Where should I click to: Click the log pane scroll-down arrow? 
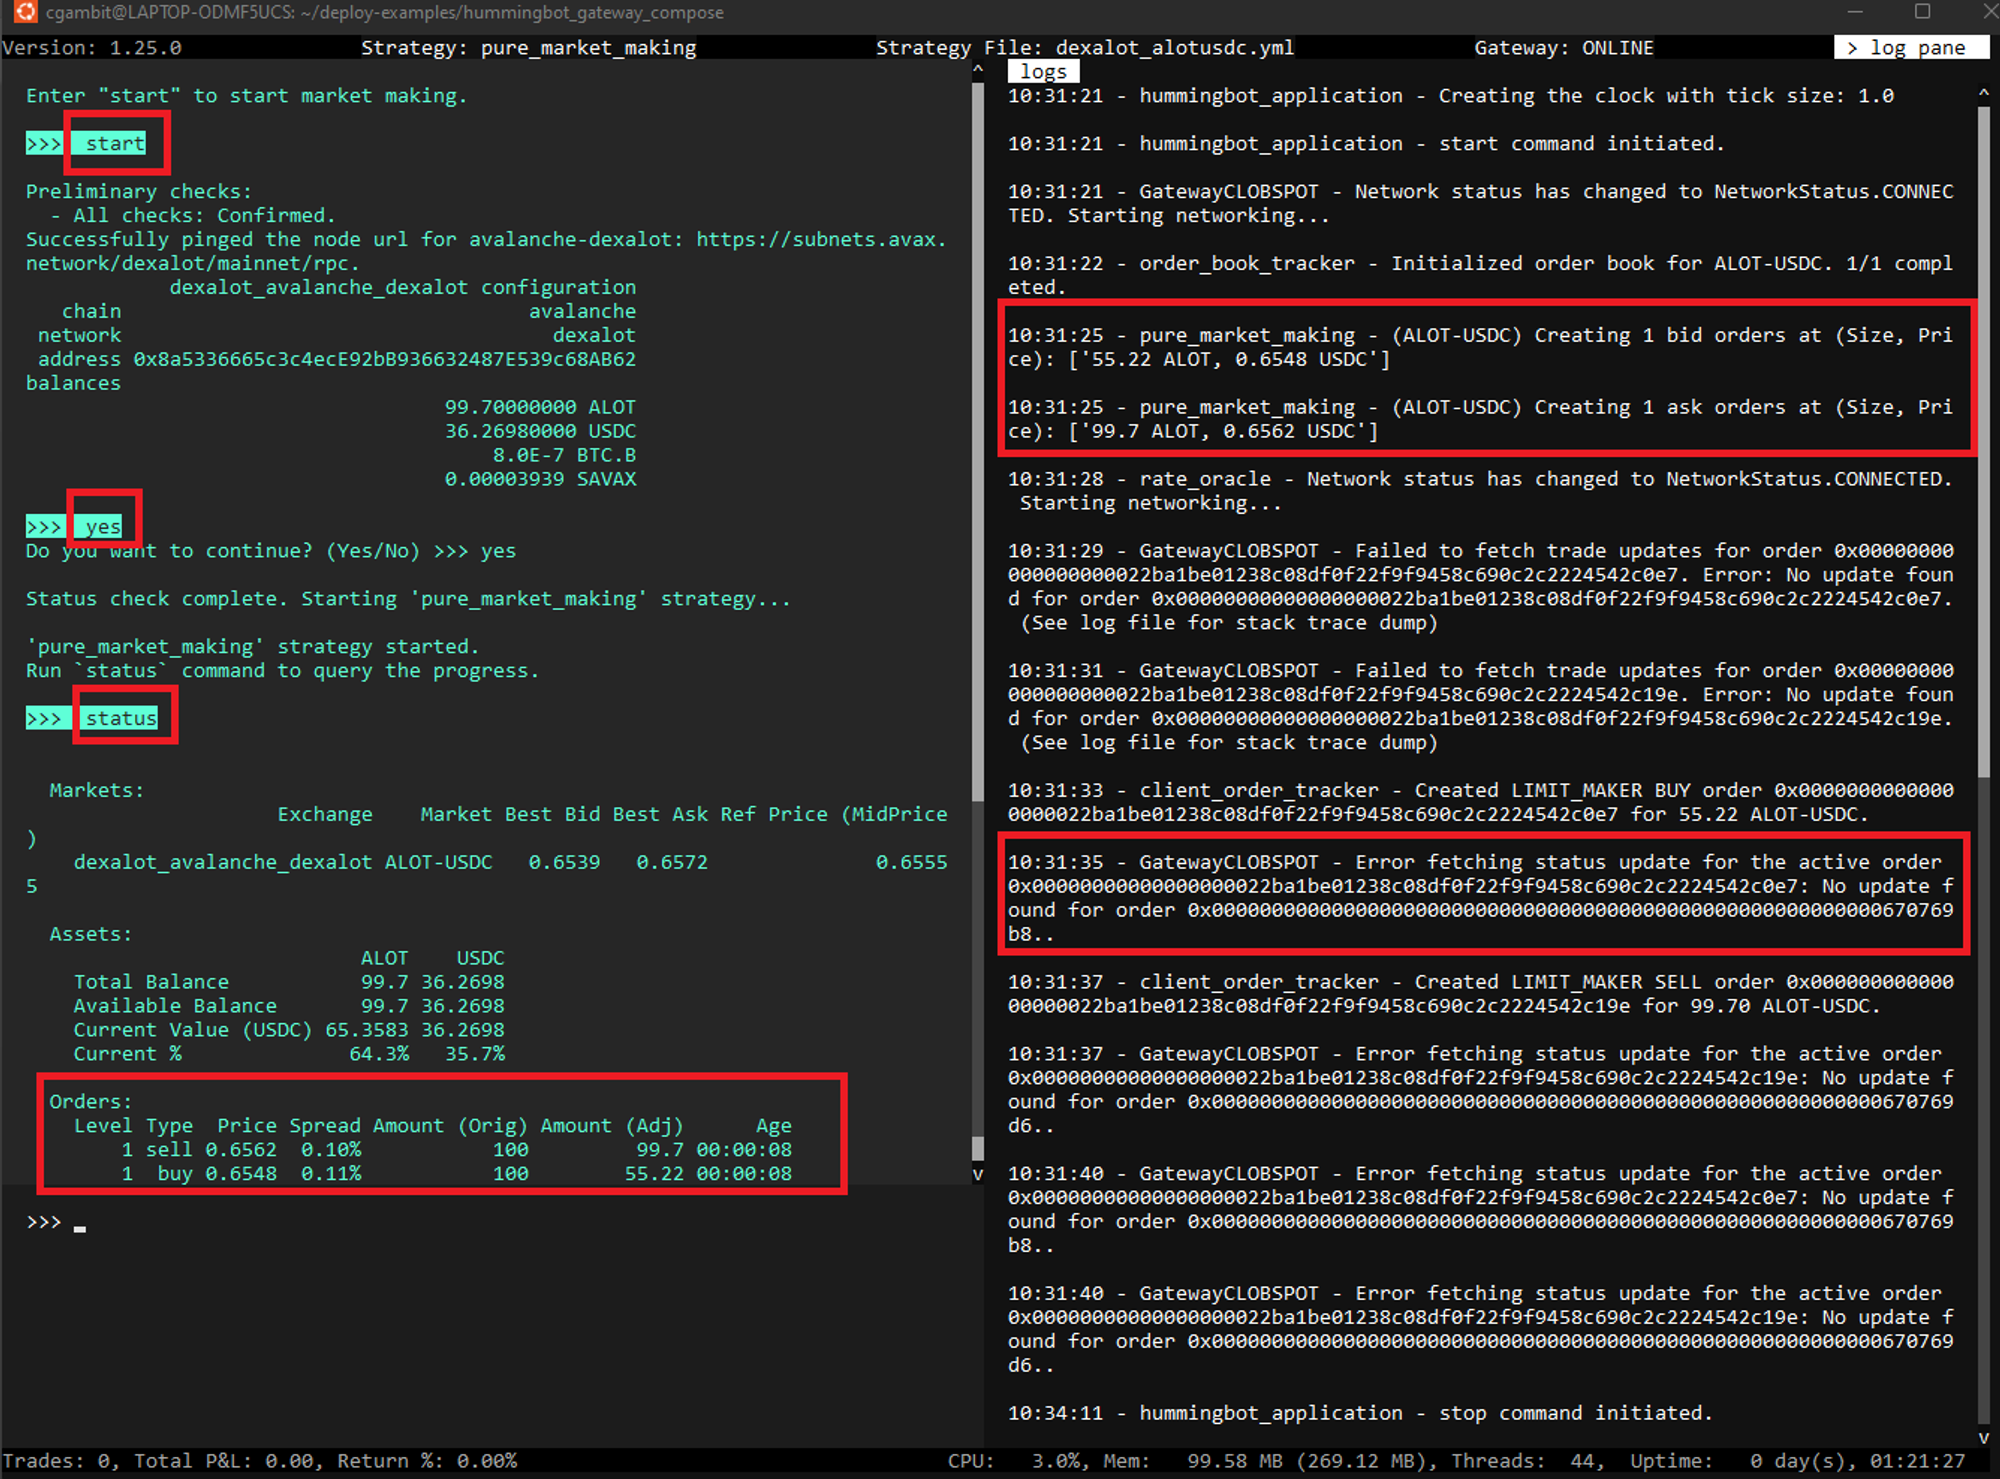point(1984,1438)
